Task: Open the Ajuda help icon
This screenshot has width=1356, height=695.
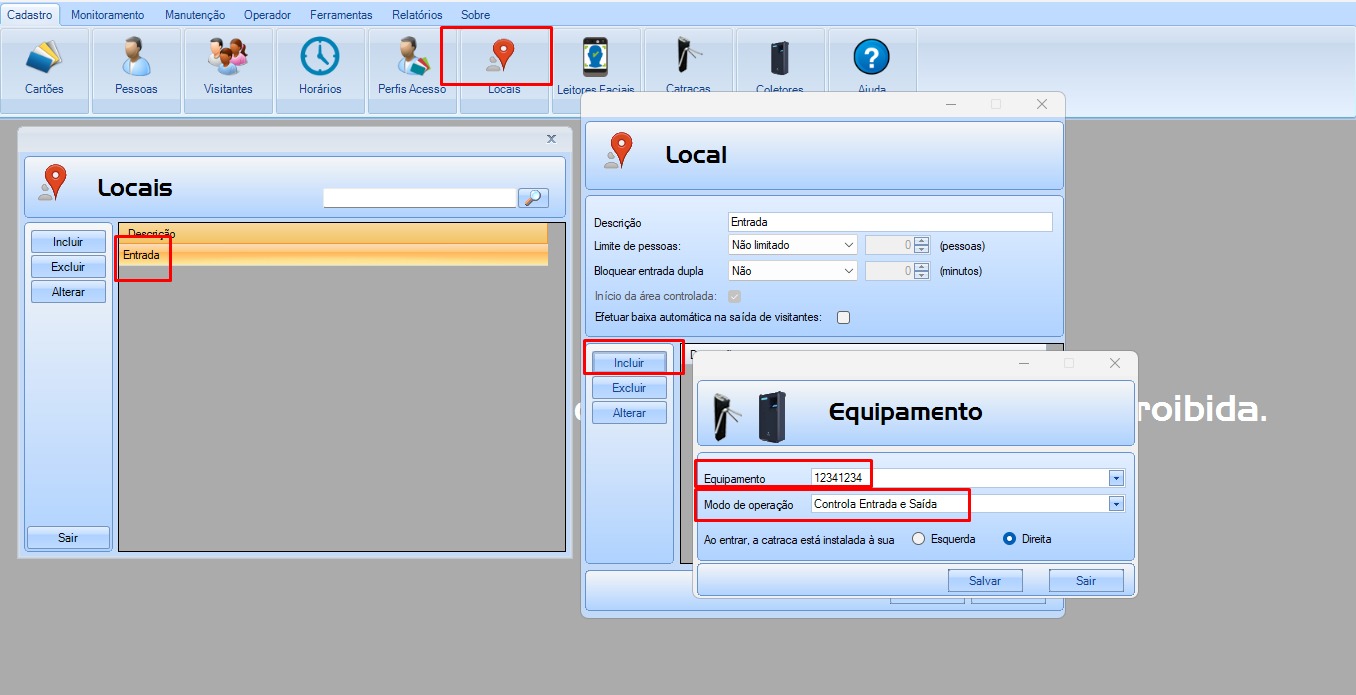Action: coord(871,60)
